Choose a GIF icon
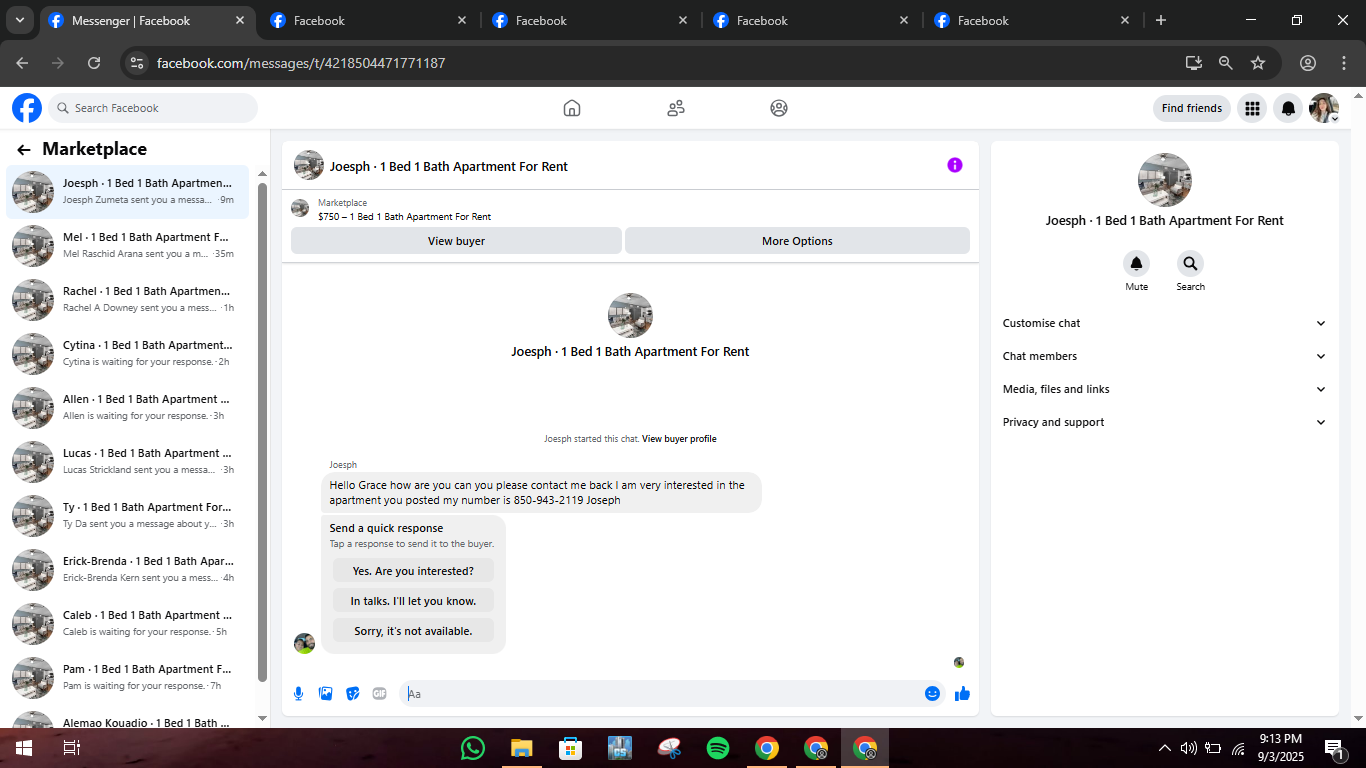 [379, 694]
